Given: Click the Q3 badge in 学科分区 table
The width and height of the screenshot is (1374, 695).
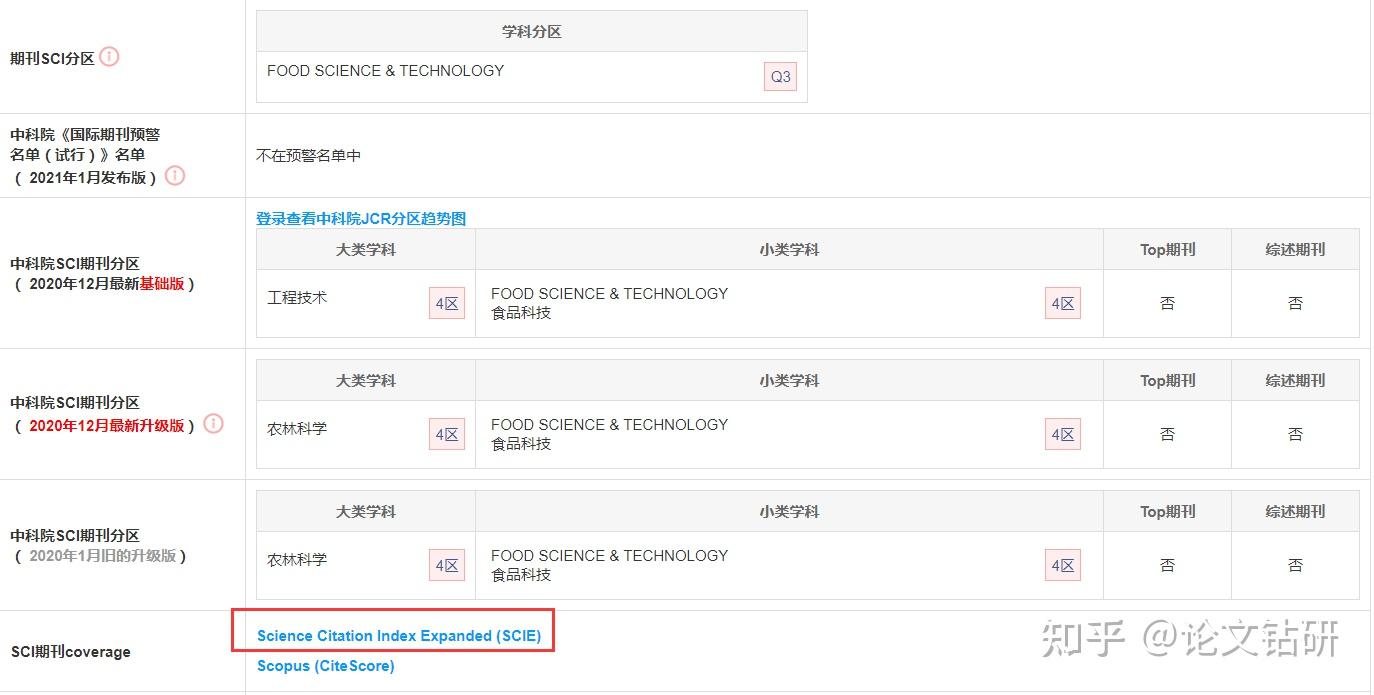Looking at the screenshot, I should [780, 77].
